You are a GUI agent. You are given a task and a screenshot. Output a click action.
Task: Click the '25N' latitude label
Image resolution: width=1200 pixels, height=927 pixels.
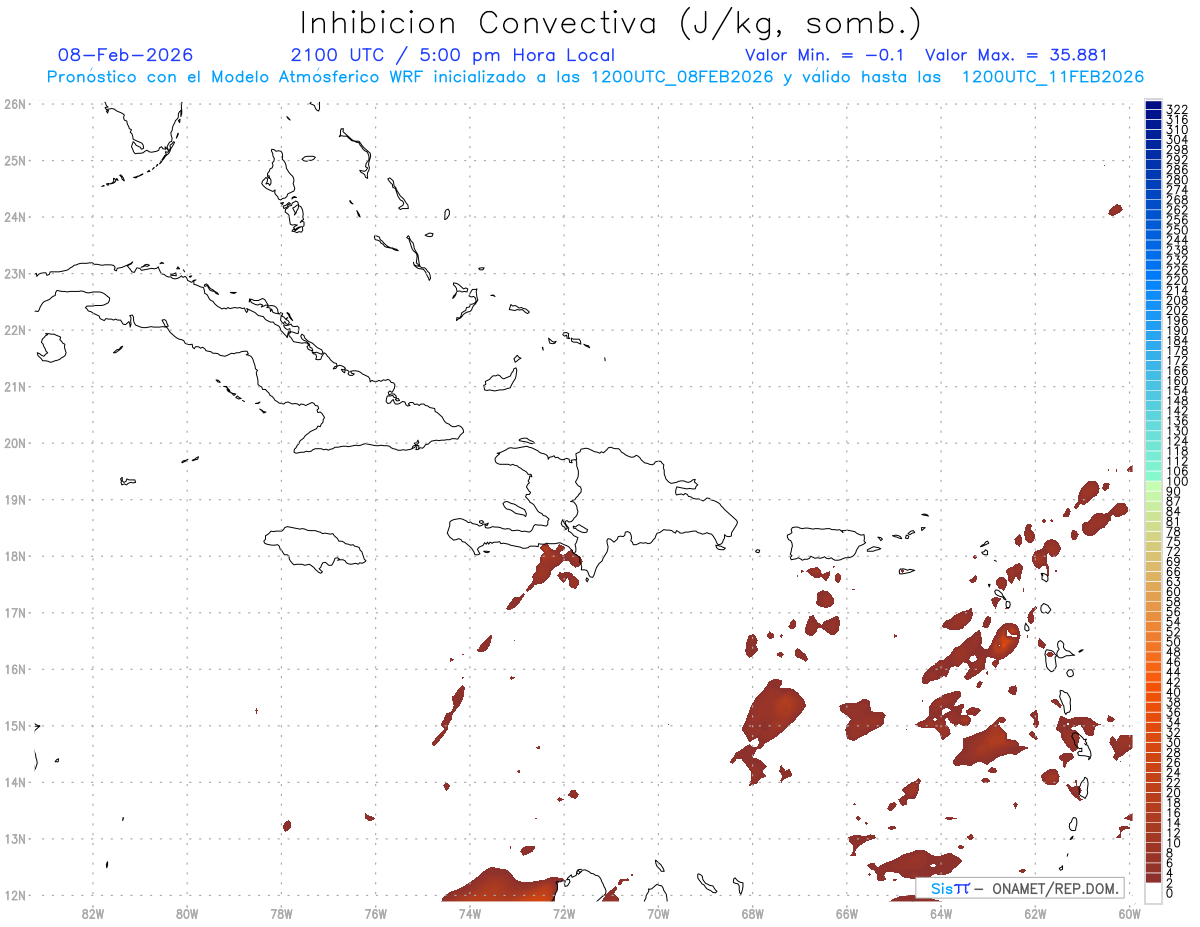pyautogui.click(x=15, y=160)
